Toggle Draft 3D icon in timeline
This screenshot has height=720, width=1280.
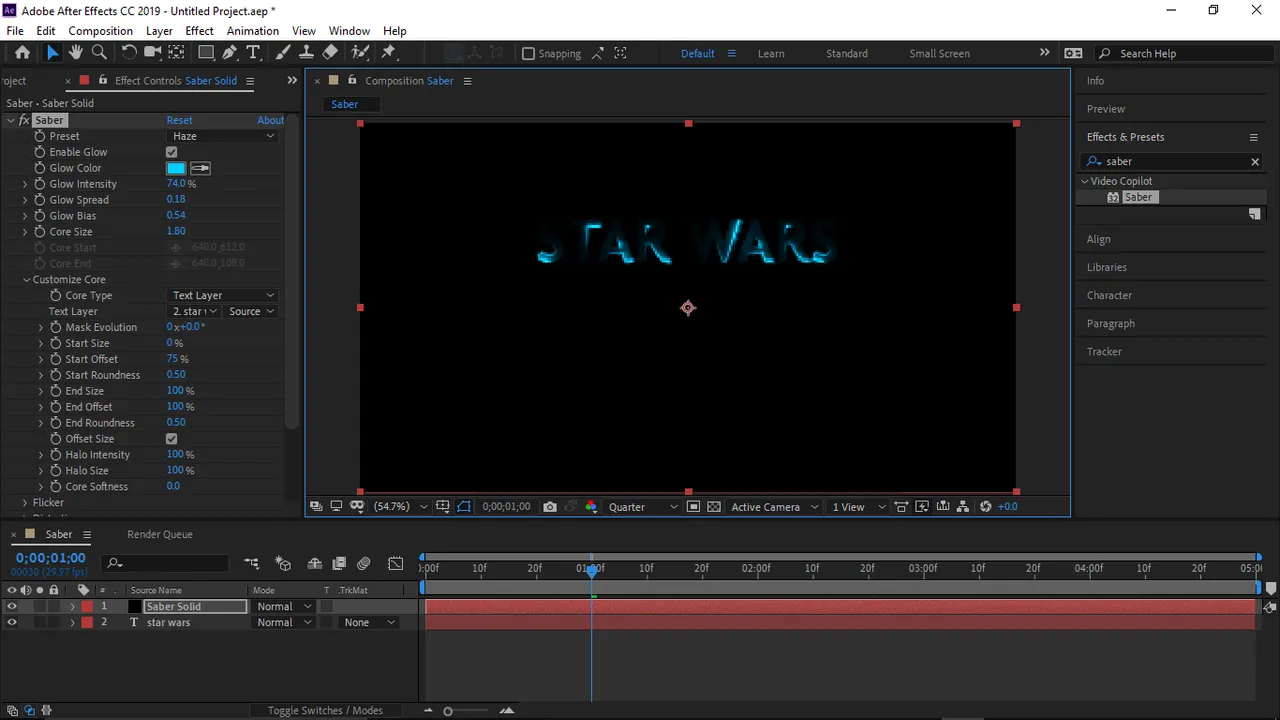point(283,564)
